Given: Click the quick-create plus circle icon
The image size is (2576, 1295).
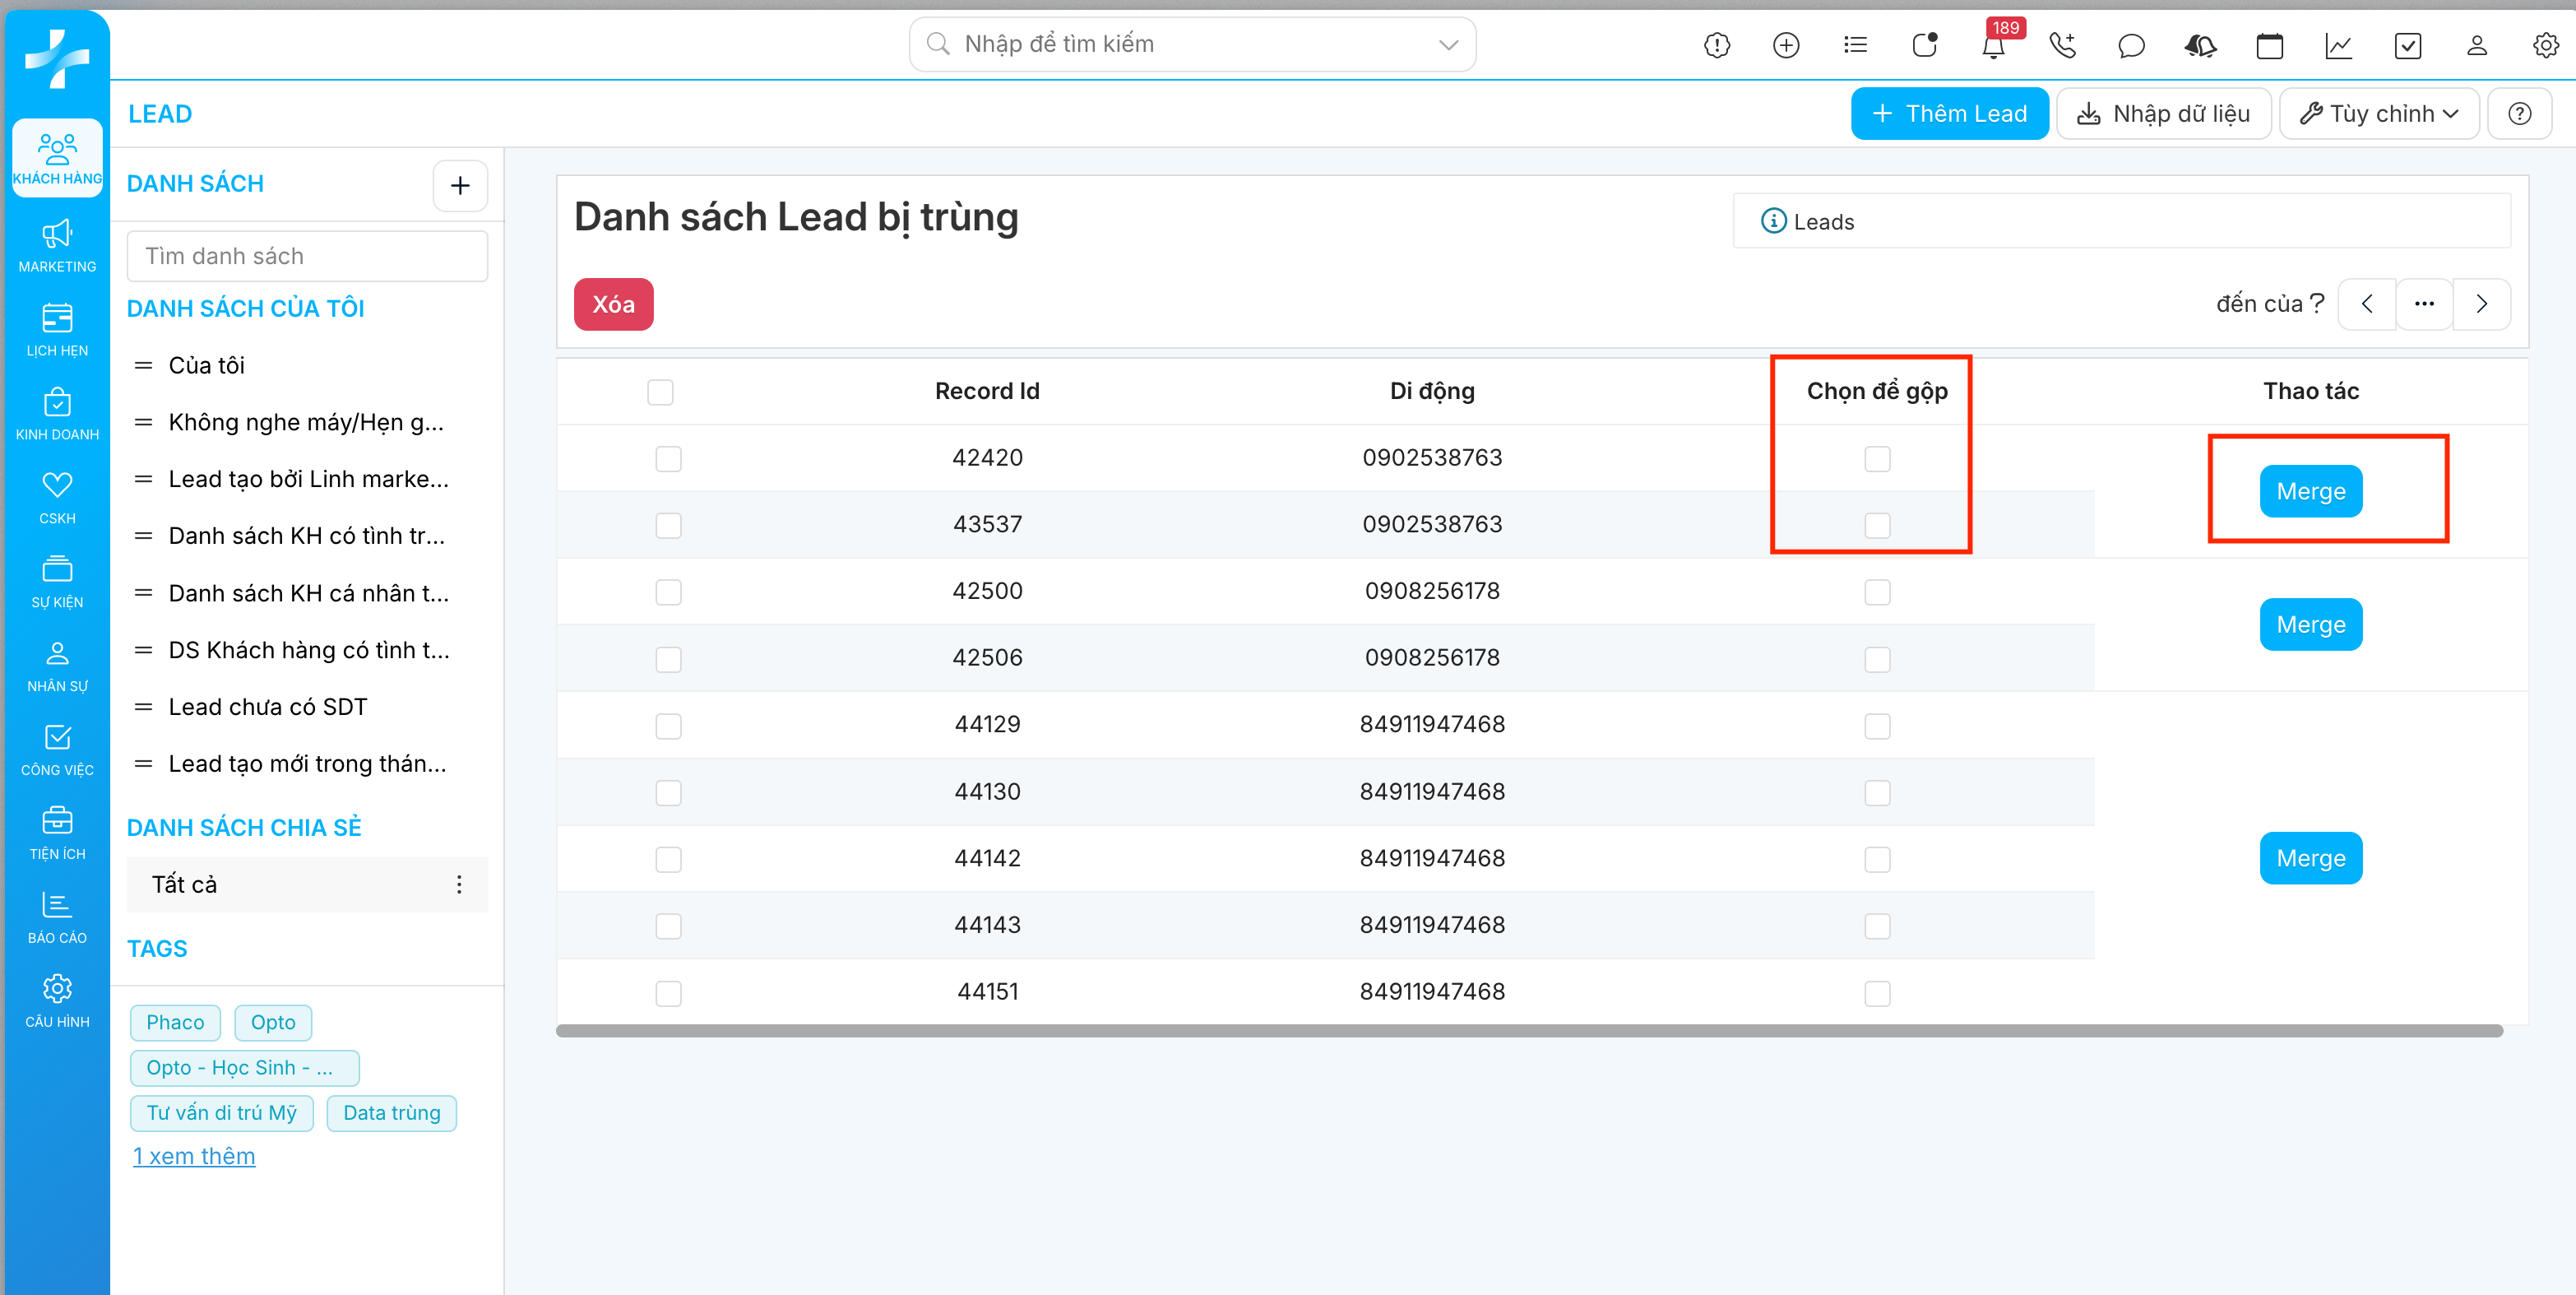Looking at the screenshot, I should [1786, 45].
